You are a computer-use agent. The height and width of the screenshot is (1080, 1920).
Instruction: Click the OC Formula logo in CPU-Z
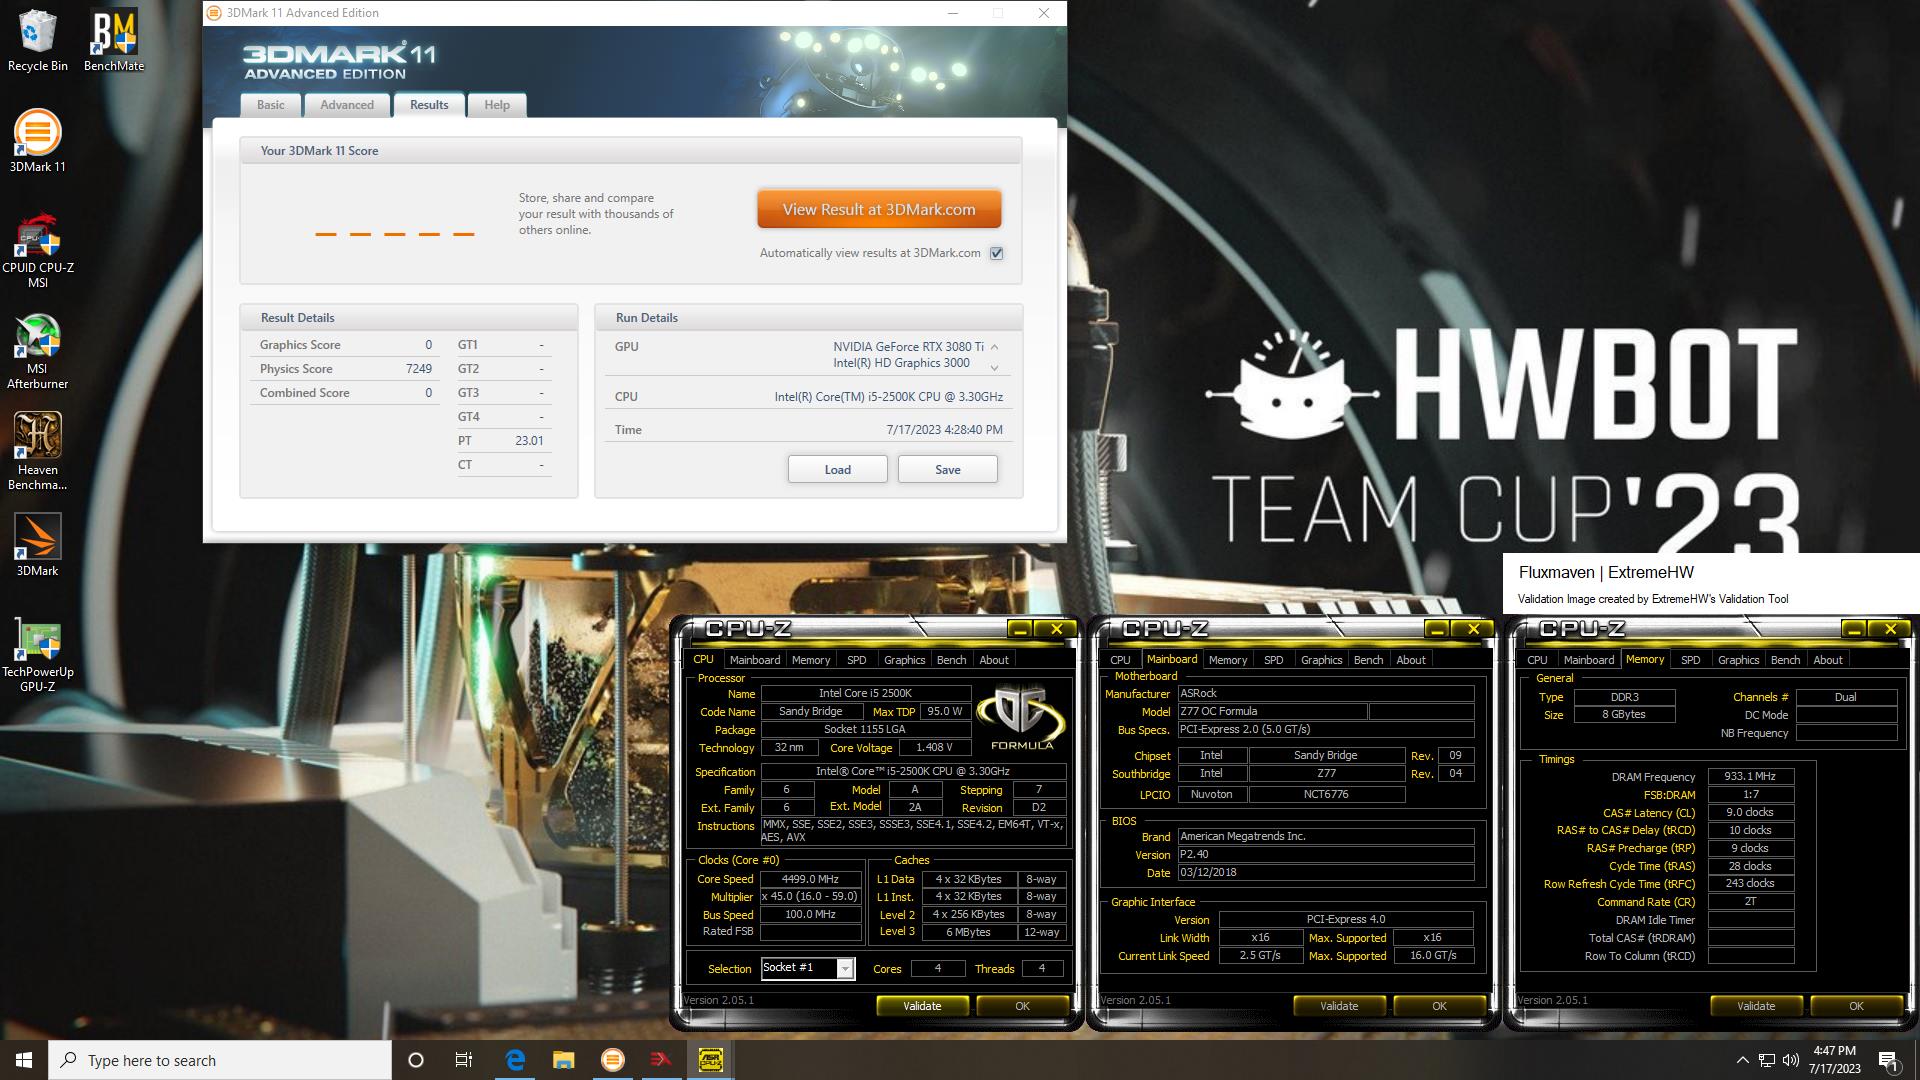1021,717
